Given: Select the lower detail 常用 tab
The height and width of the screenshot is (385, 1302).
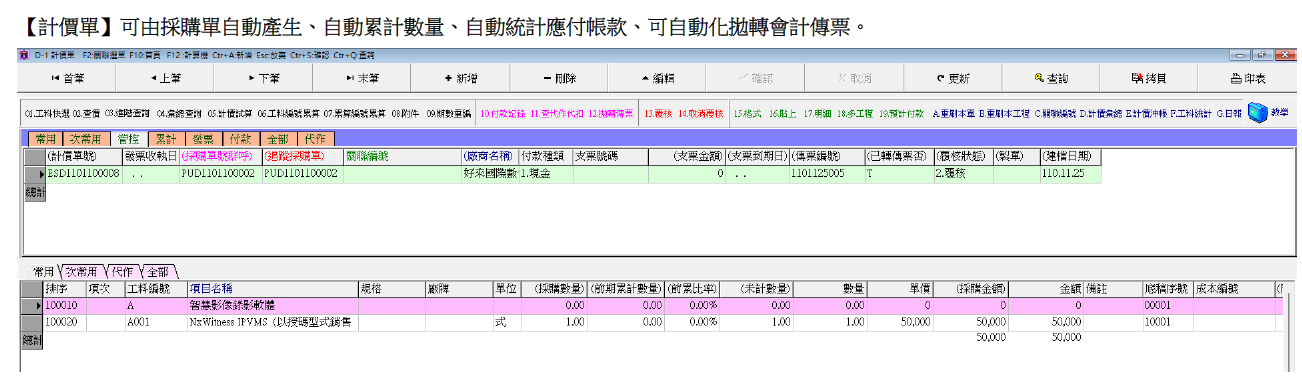Looking at the screenshot, I should pos(43,271).
